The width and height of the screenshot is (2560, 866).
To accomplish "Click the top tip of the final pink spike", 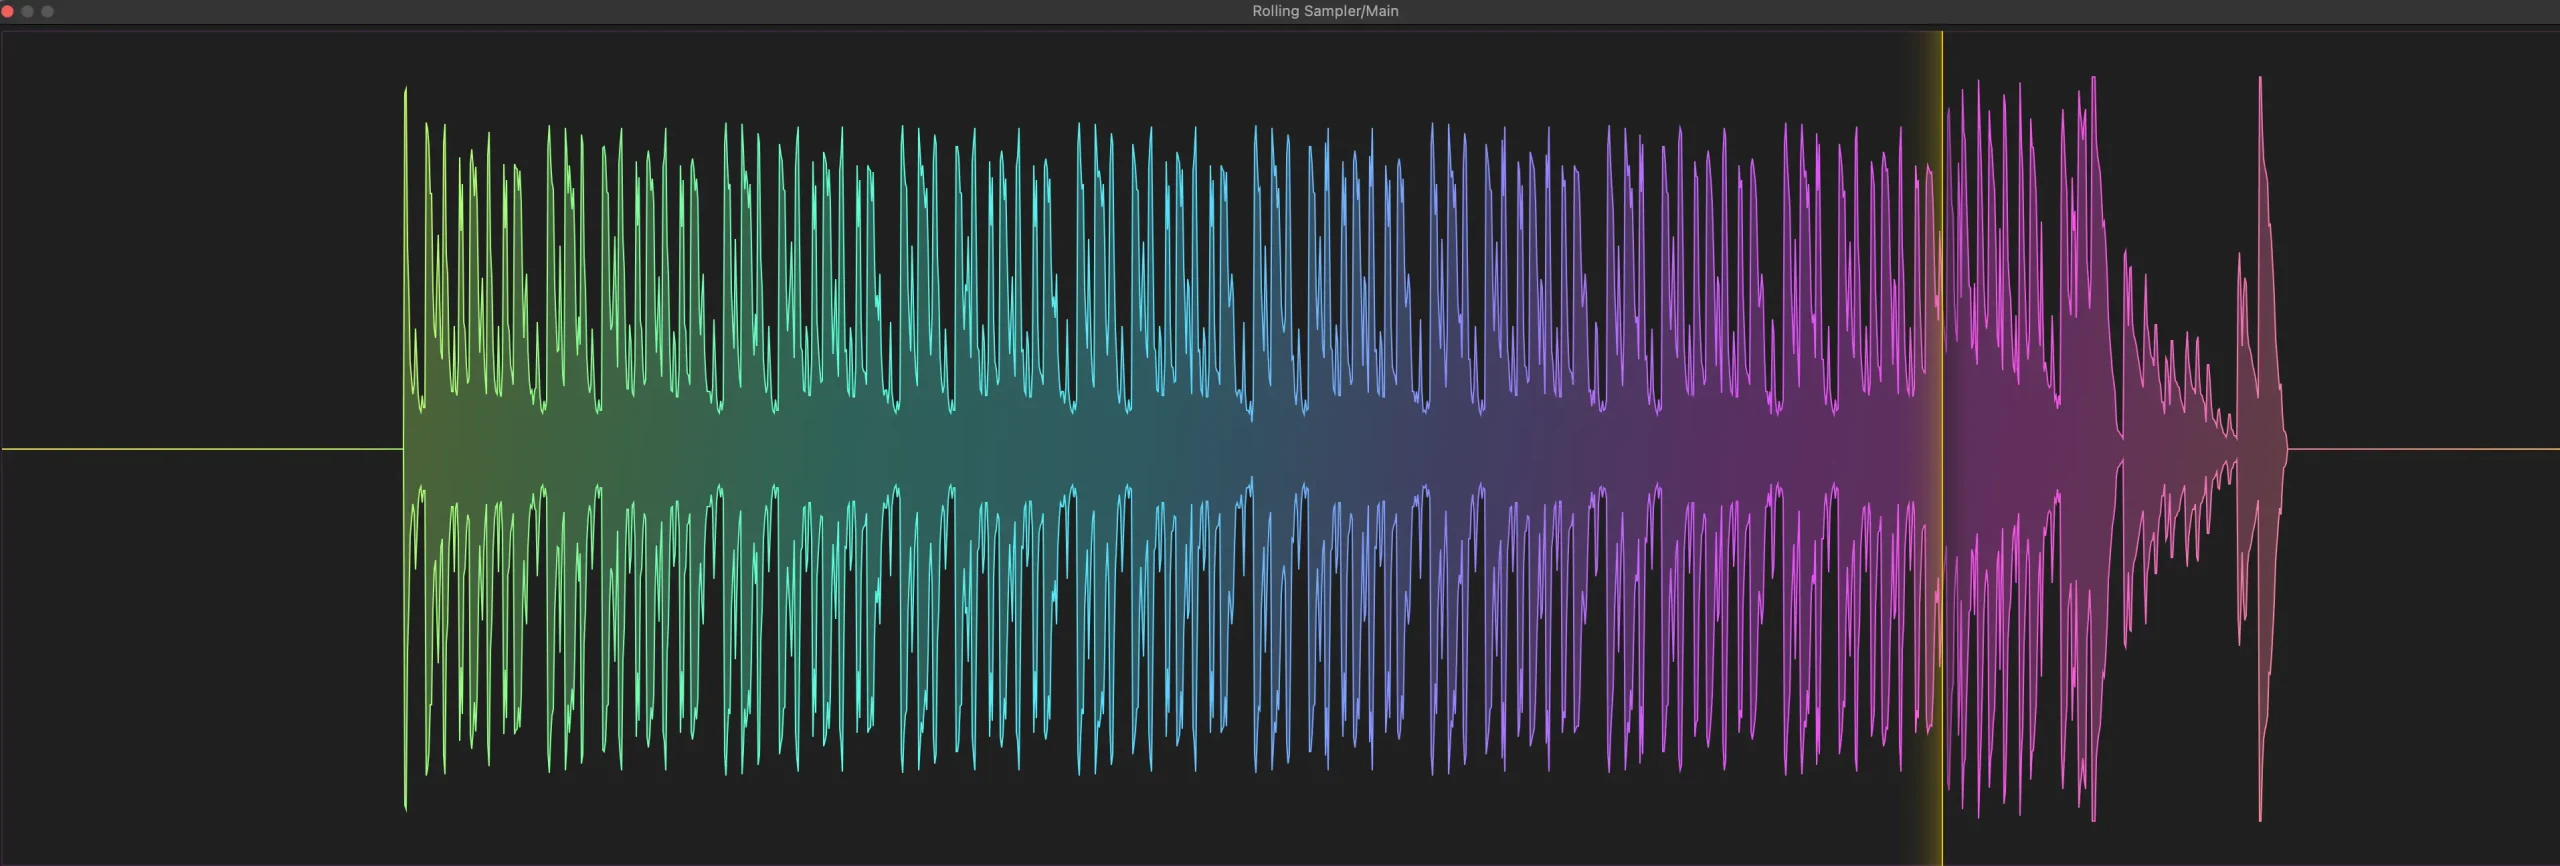I will pyautogui.click(x=2260, y=80).
